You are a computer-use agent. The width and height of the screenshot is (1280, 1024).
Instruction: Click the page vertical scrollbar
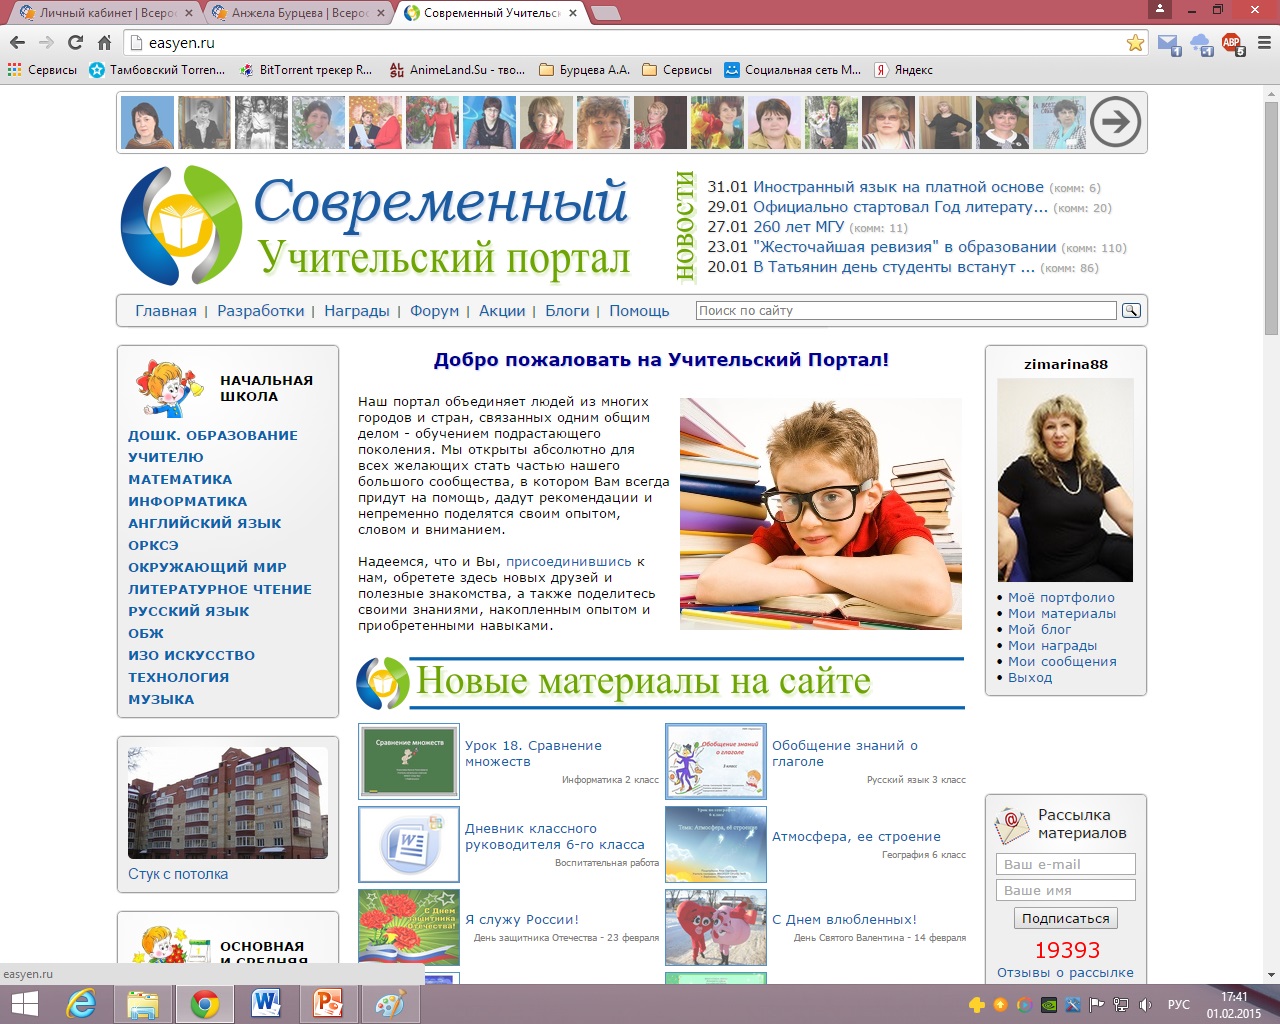(x=1271, y=220)
